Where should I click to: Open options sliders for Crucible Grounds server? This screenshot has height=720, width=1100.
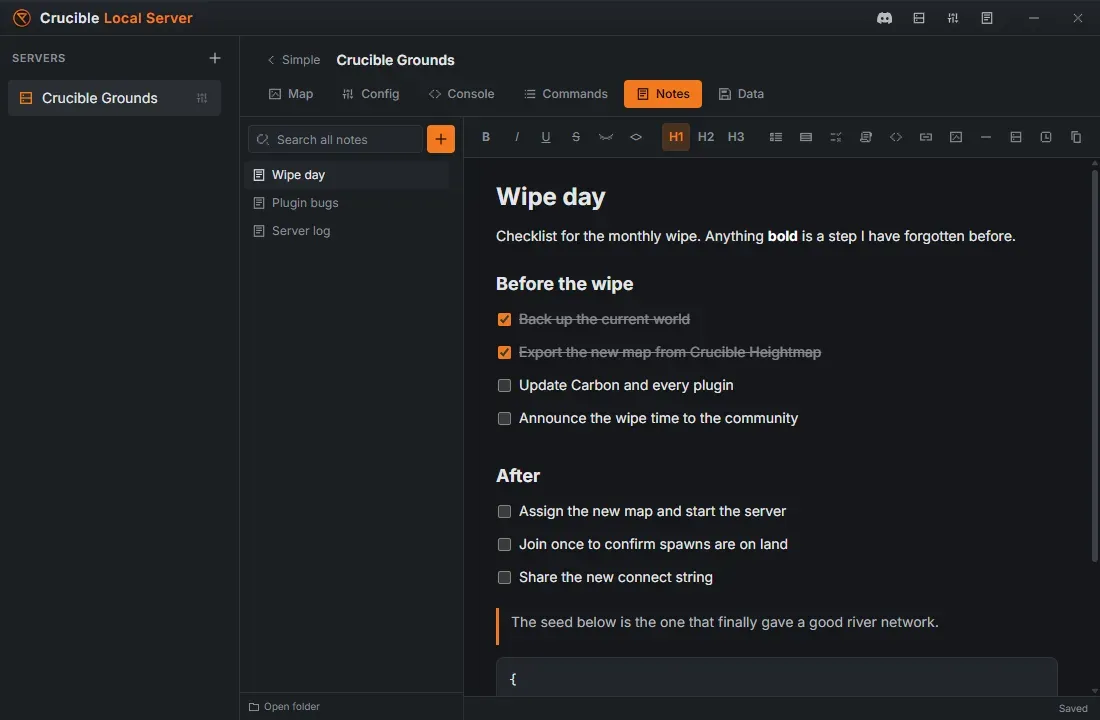click(x=202, y=98)
